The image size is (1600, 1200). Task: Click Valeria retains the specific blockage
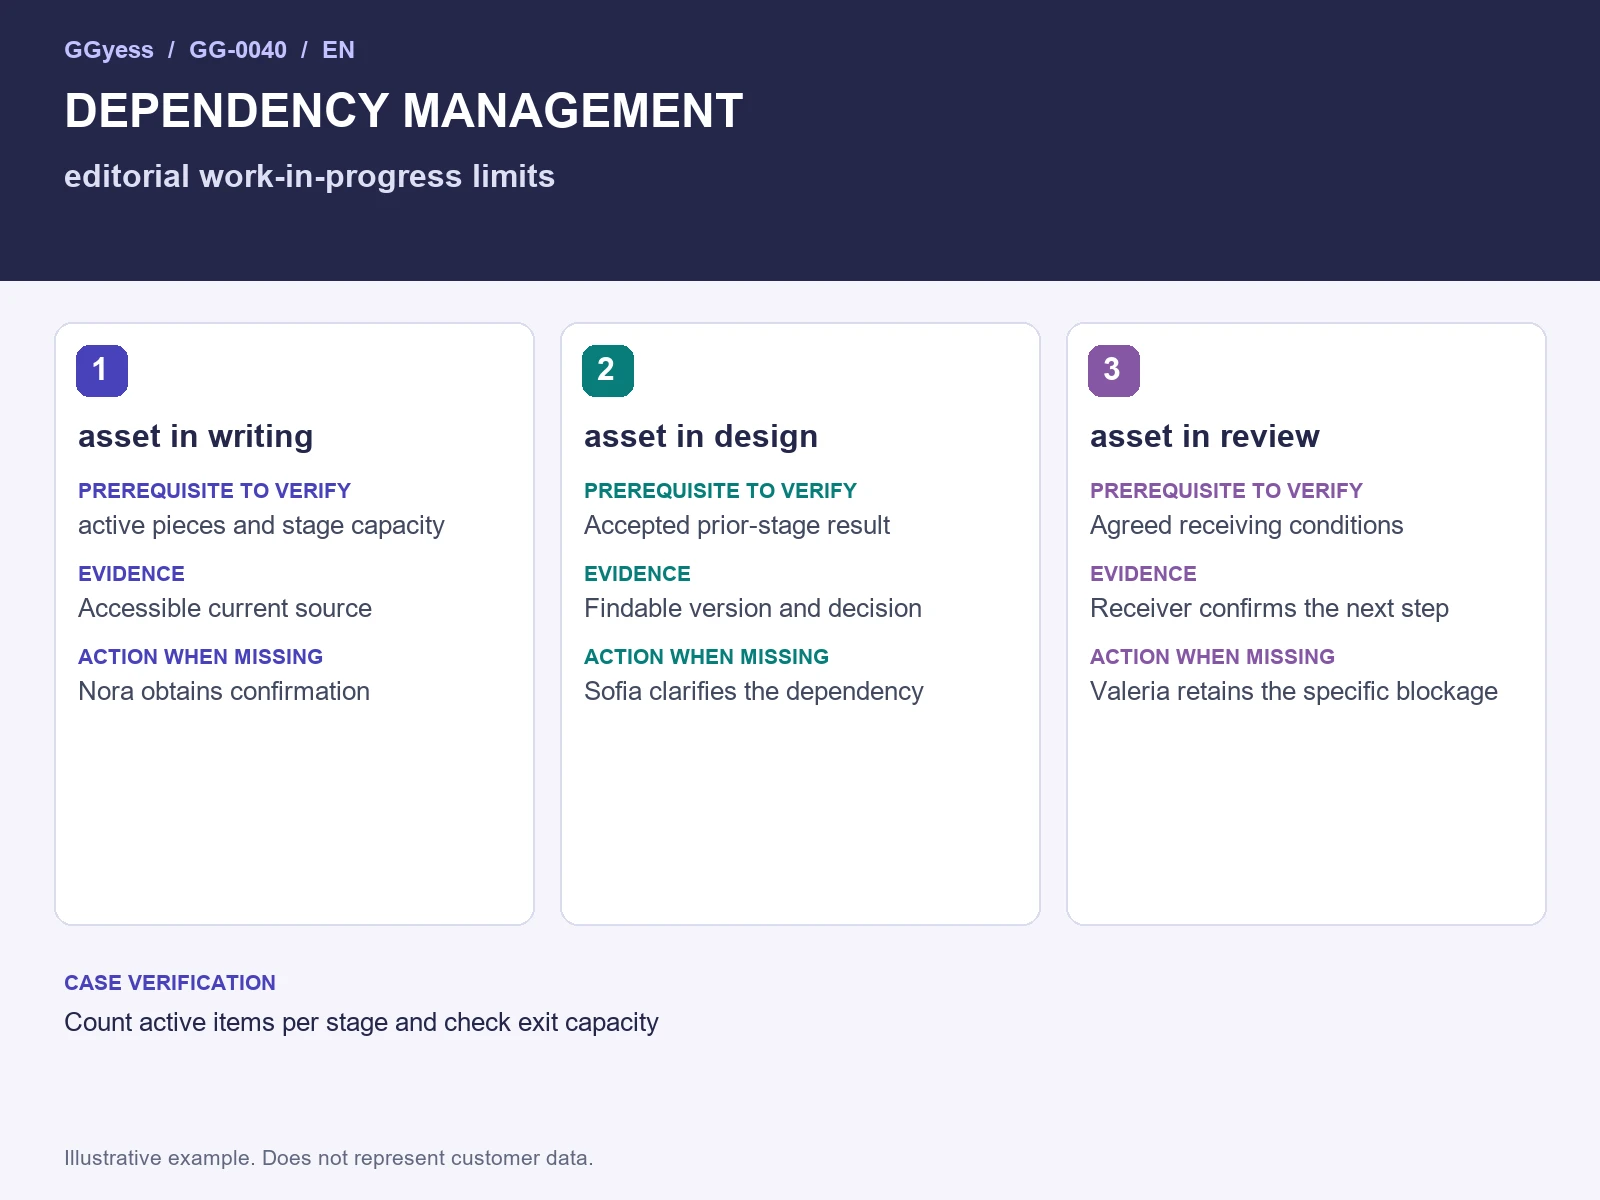point(1294,692)
